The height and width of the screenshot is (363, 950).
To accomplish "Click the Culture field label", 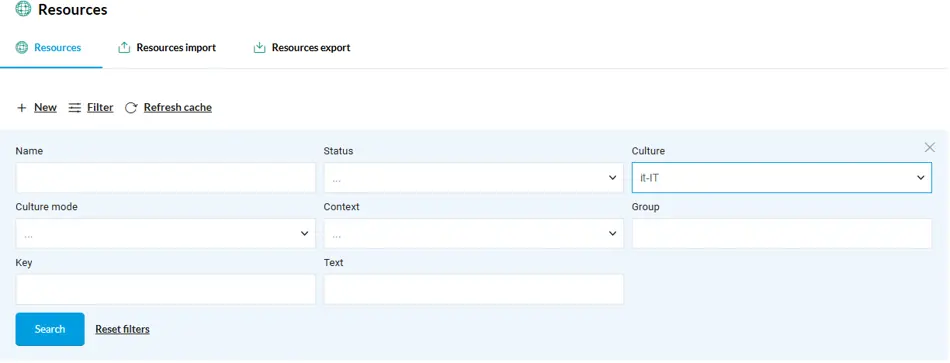I will (648, 151).
